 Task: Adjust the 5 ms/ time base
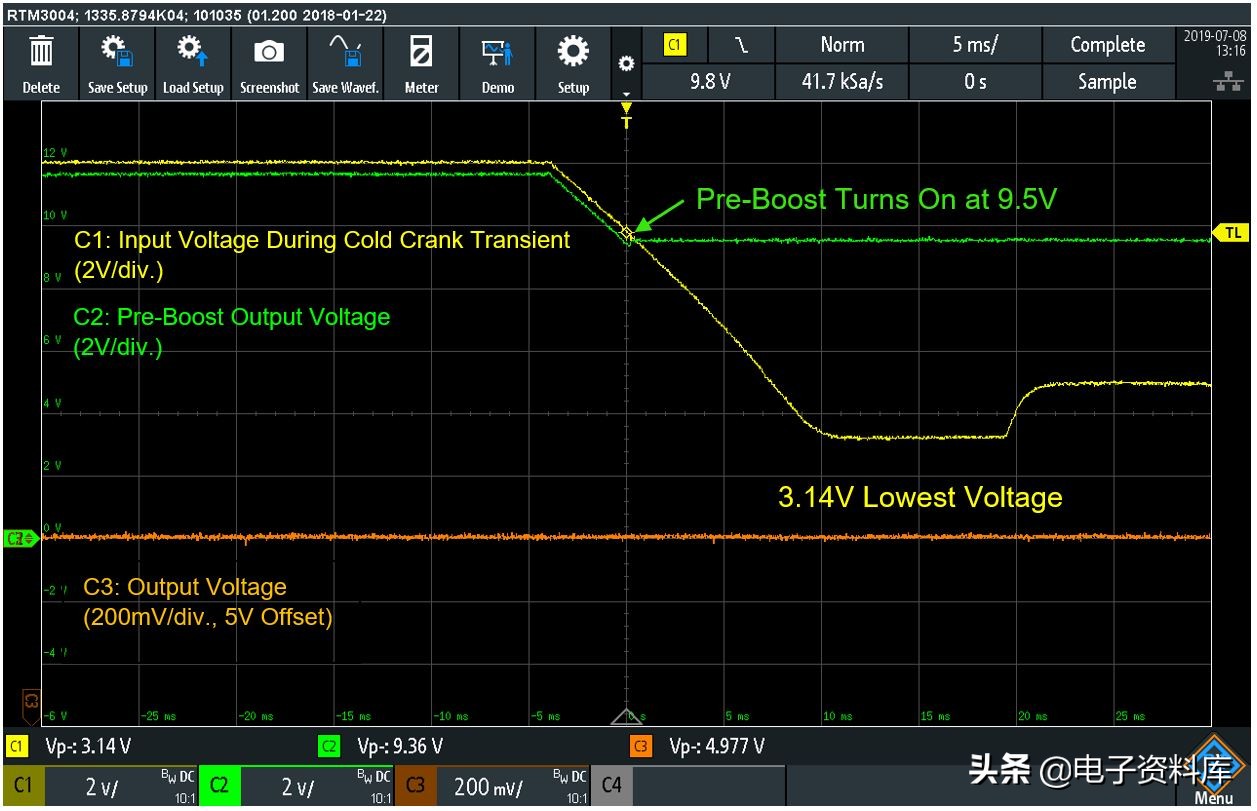(975, 45)
